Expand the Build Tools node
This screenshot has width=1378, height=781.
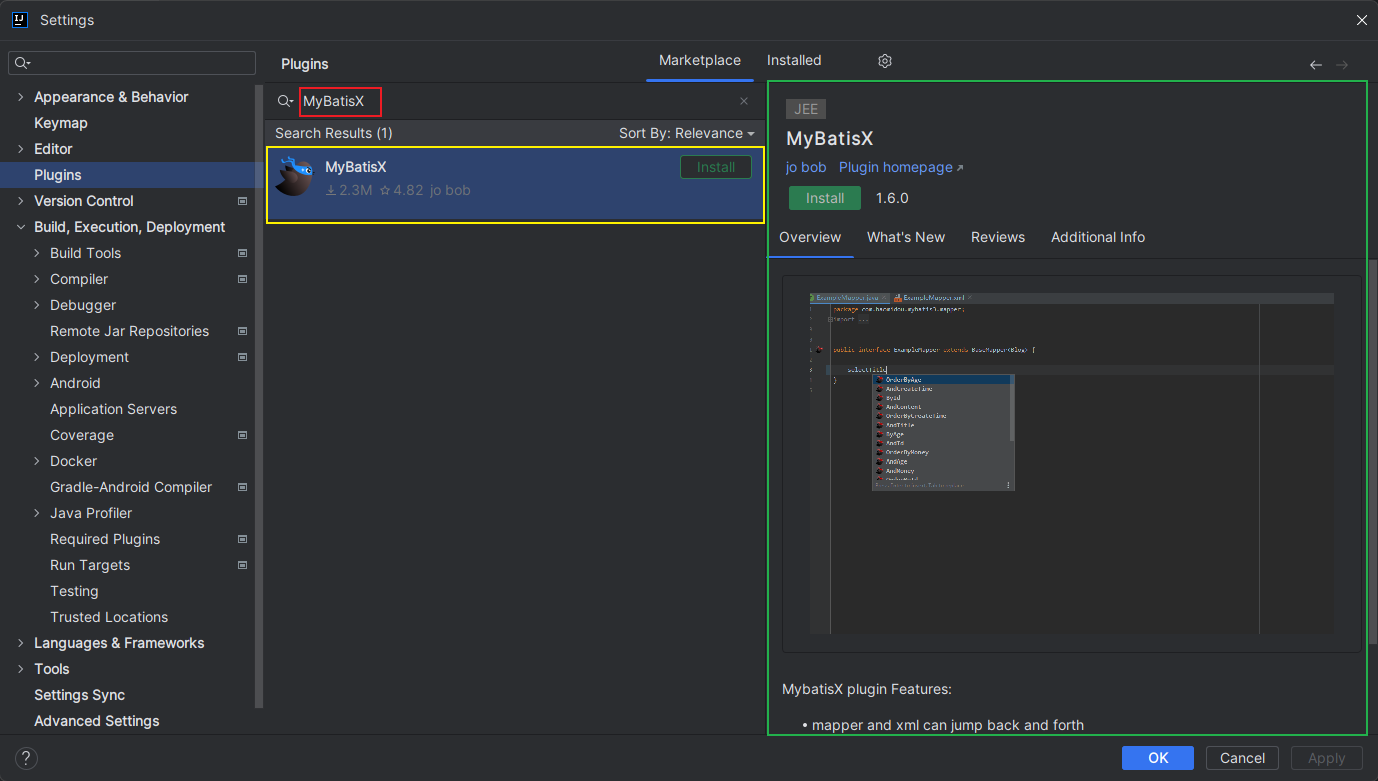37,253
